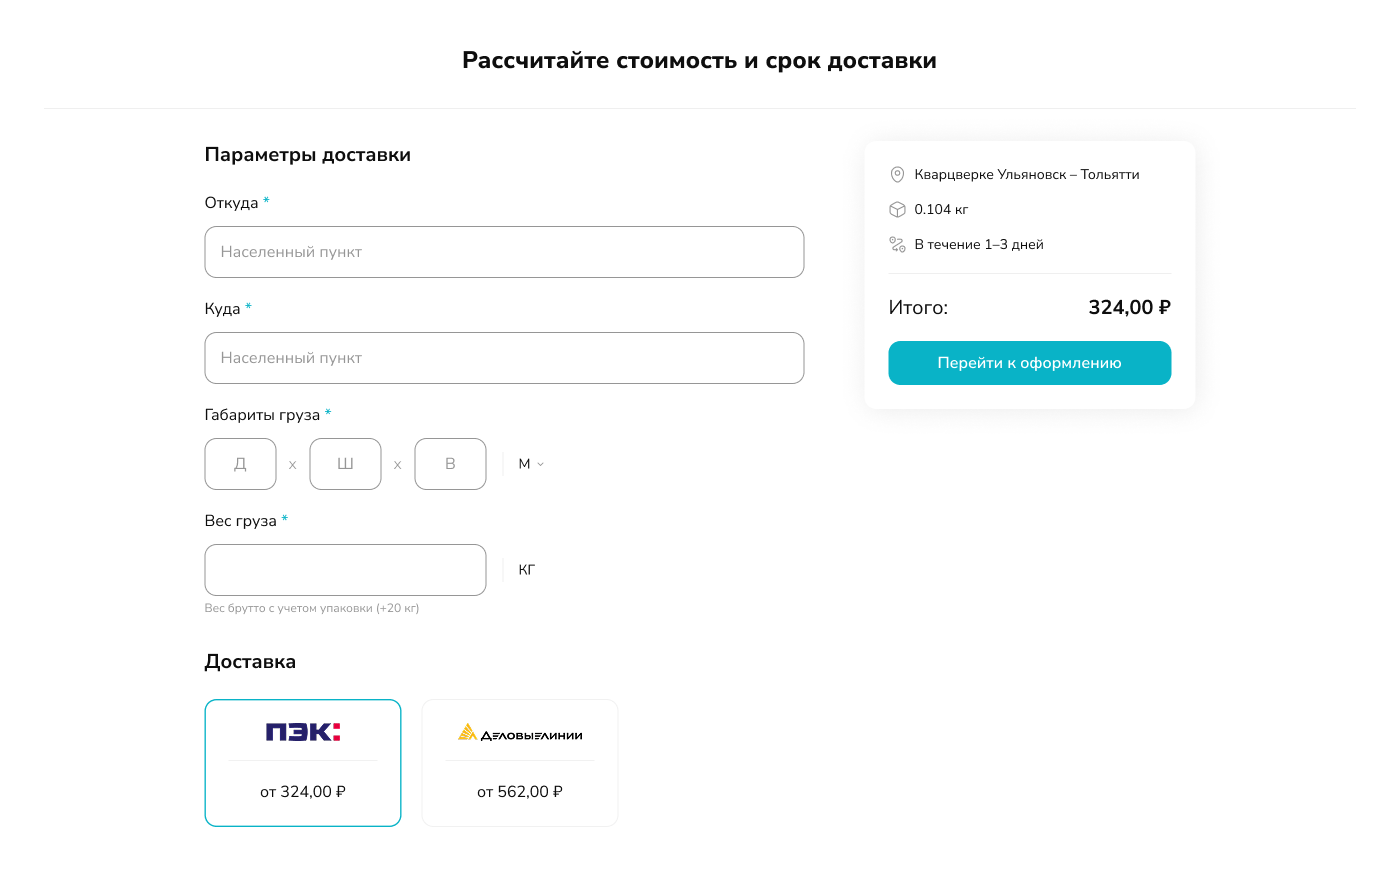Click the length Д dimension field
The height and width of the screenshot is (871, 1400).
pos(240,464)
